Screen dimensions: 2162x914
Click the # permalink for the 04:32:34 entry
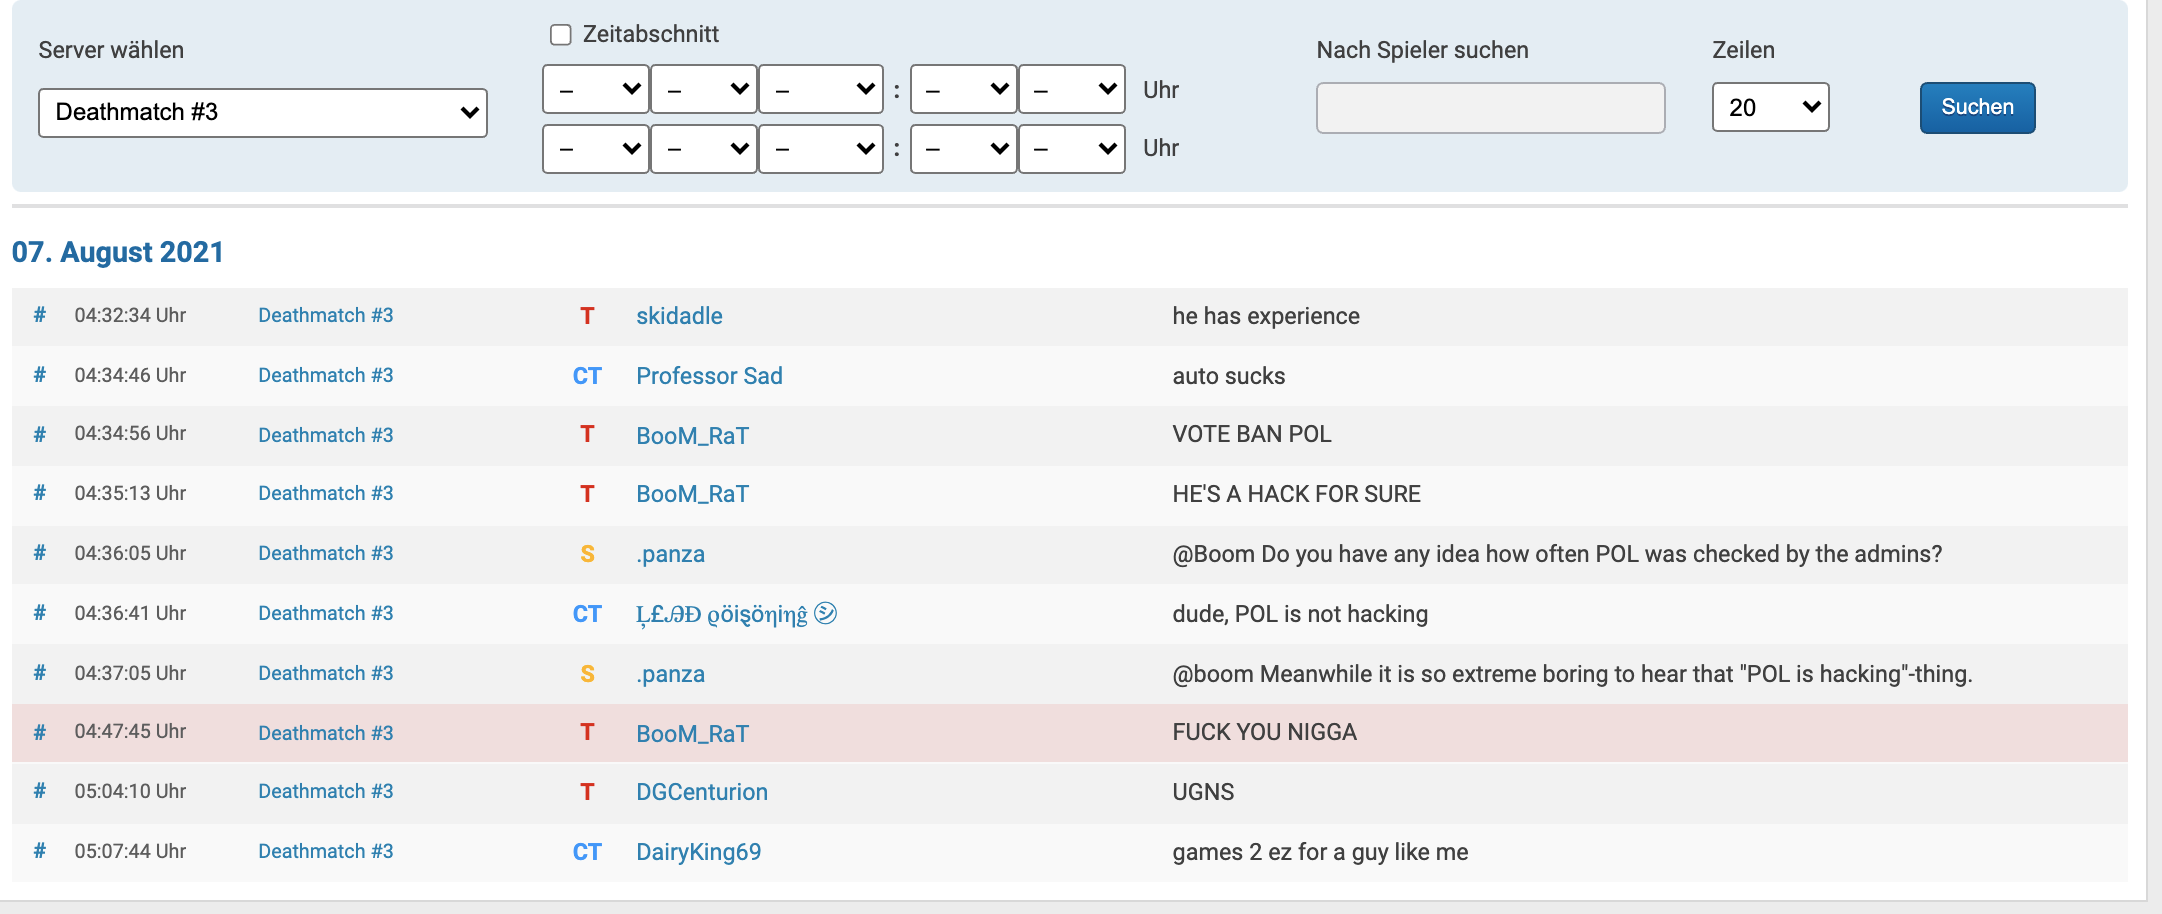(40, 315)
